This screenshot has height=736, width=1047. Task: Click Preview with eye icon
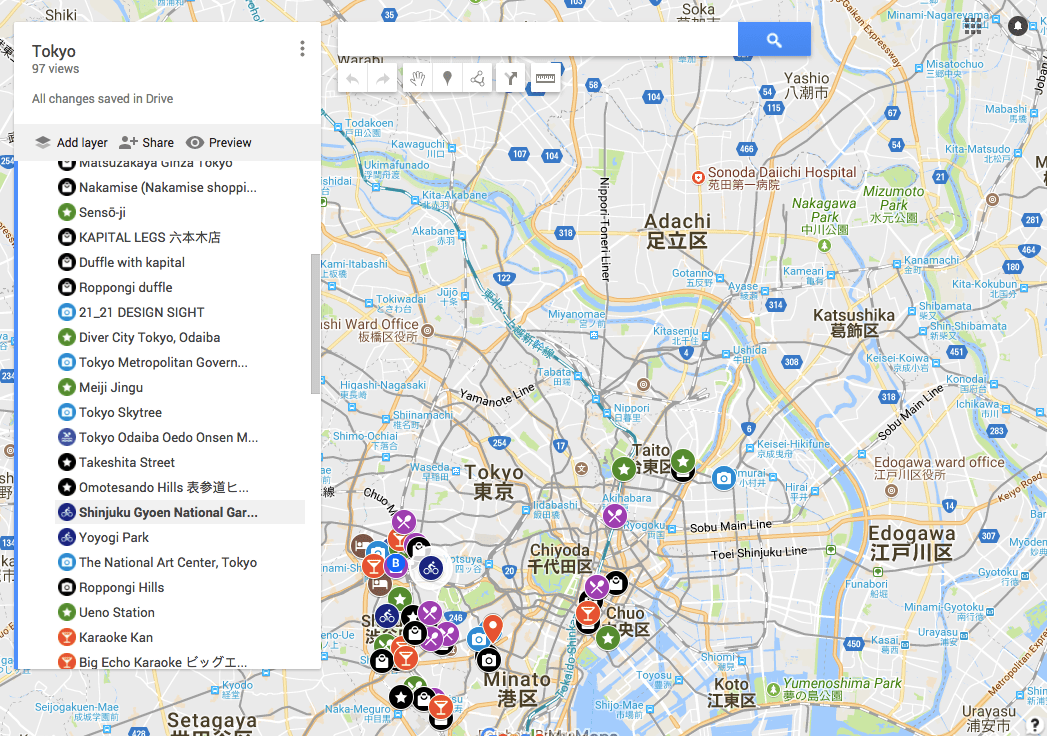(219, 142)
